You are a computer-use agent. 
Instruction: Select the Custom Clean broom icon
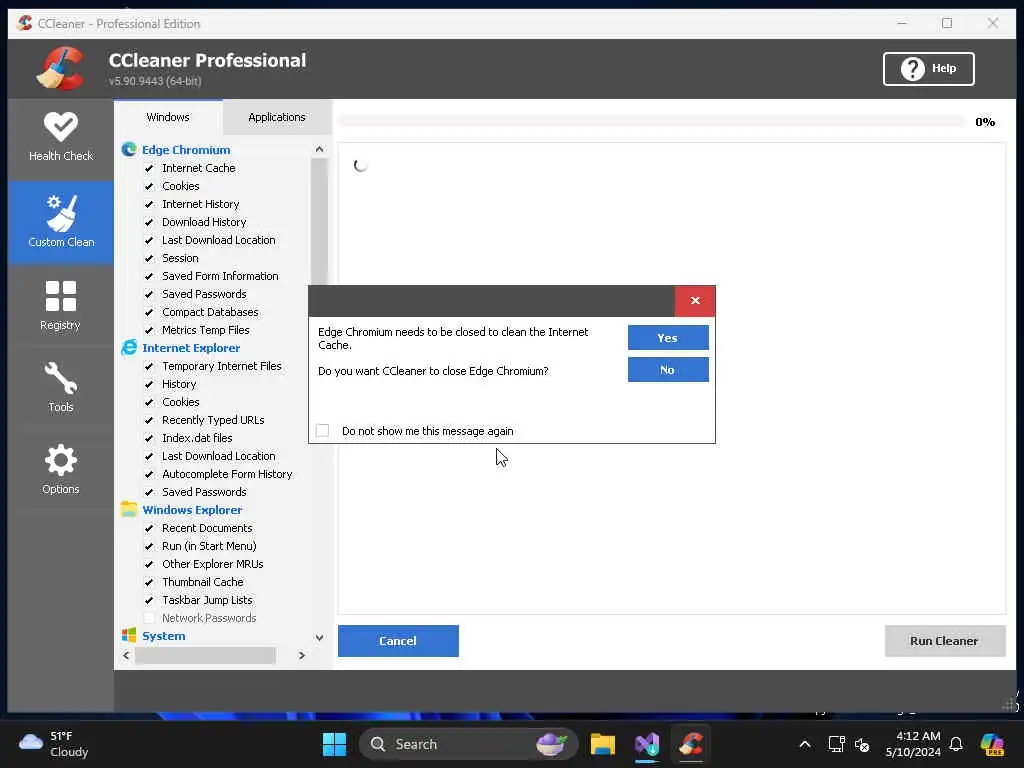point(62,213)
